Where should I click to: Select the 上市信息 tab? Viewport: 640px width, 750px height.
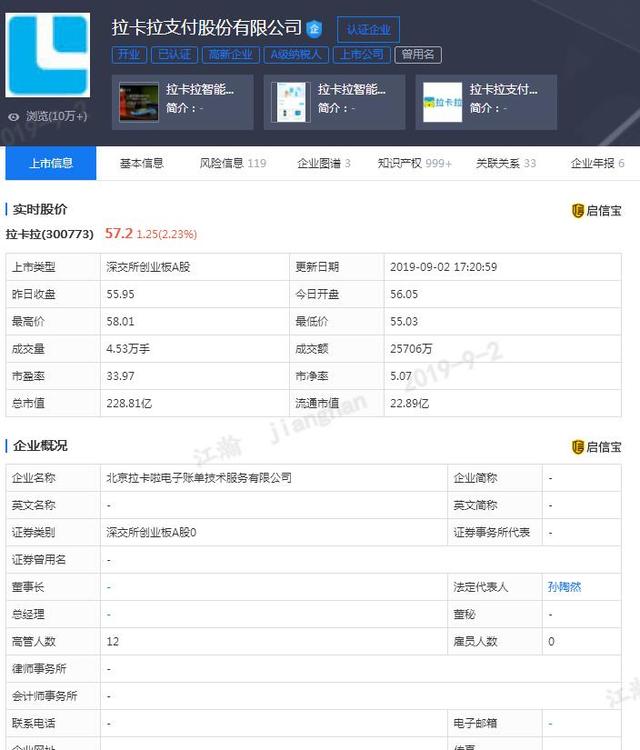click(51, 164)
